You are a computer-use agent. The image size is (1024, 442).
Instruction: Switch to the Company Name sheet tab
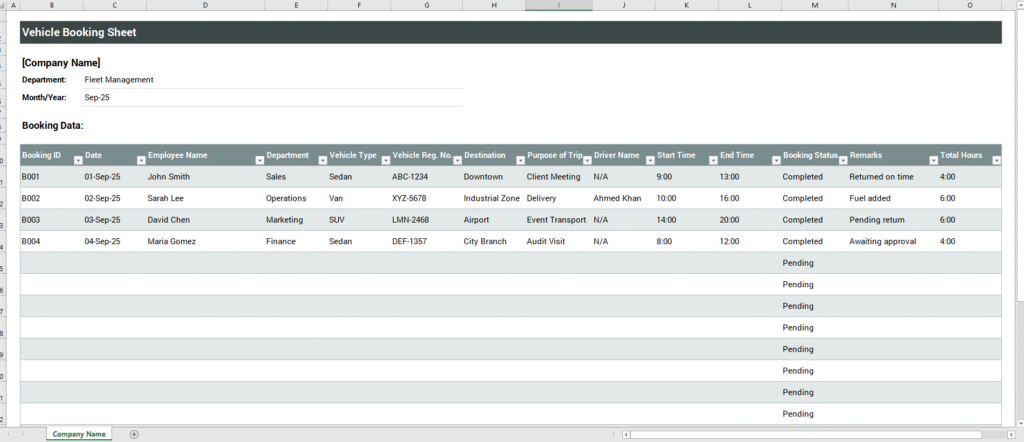tap(79, 434)
